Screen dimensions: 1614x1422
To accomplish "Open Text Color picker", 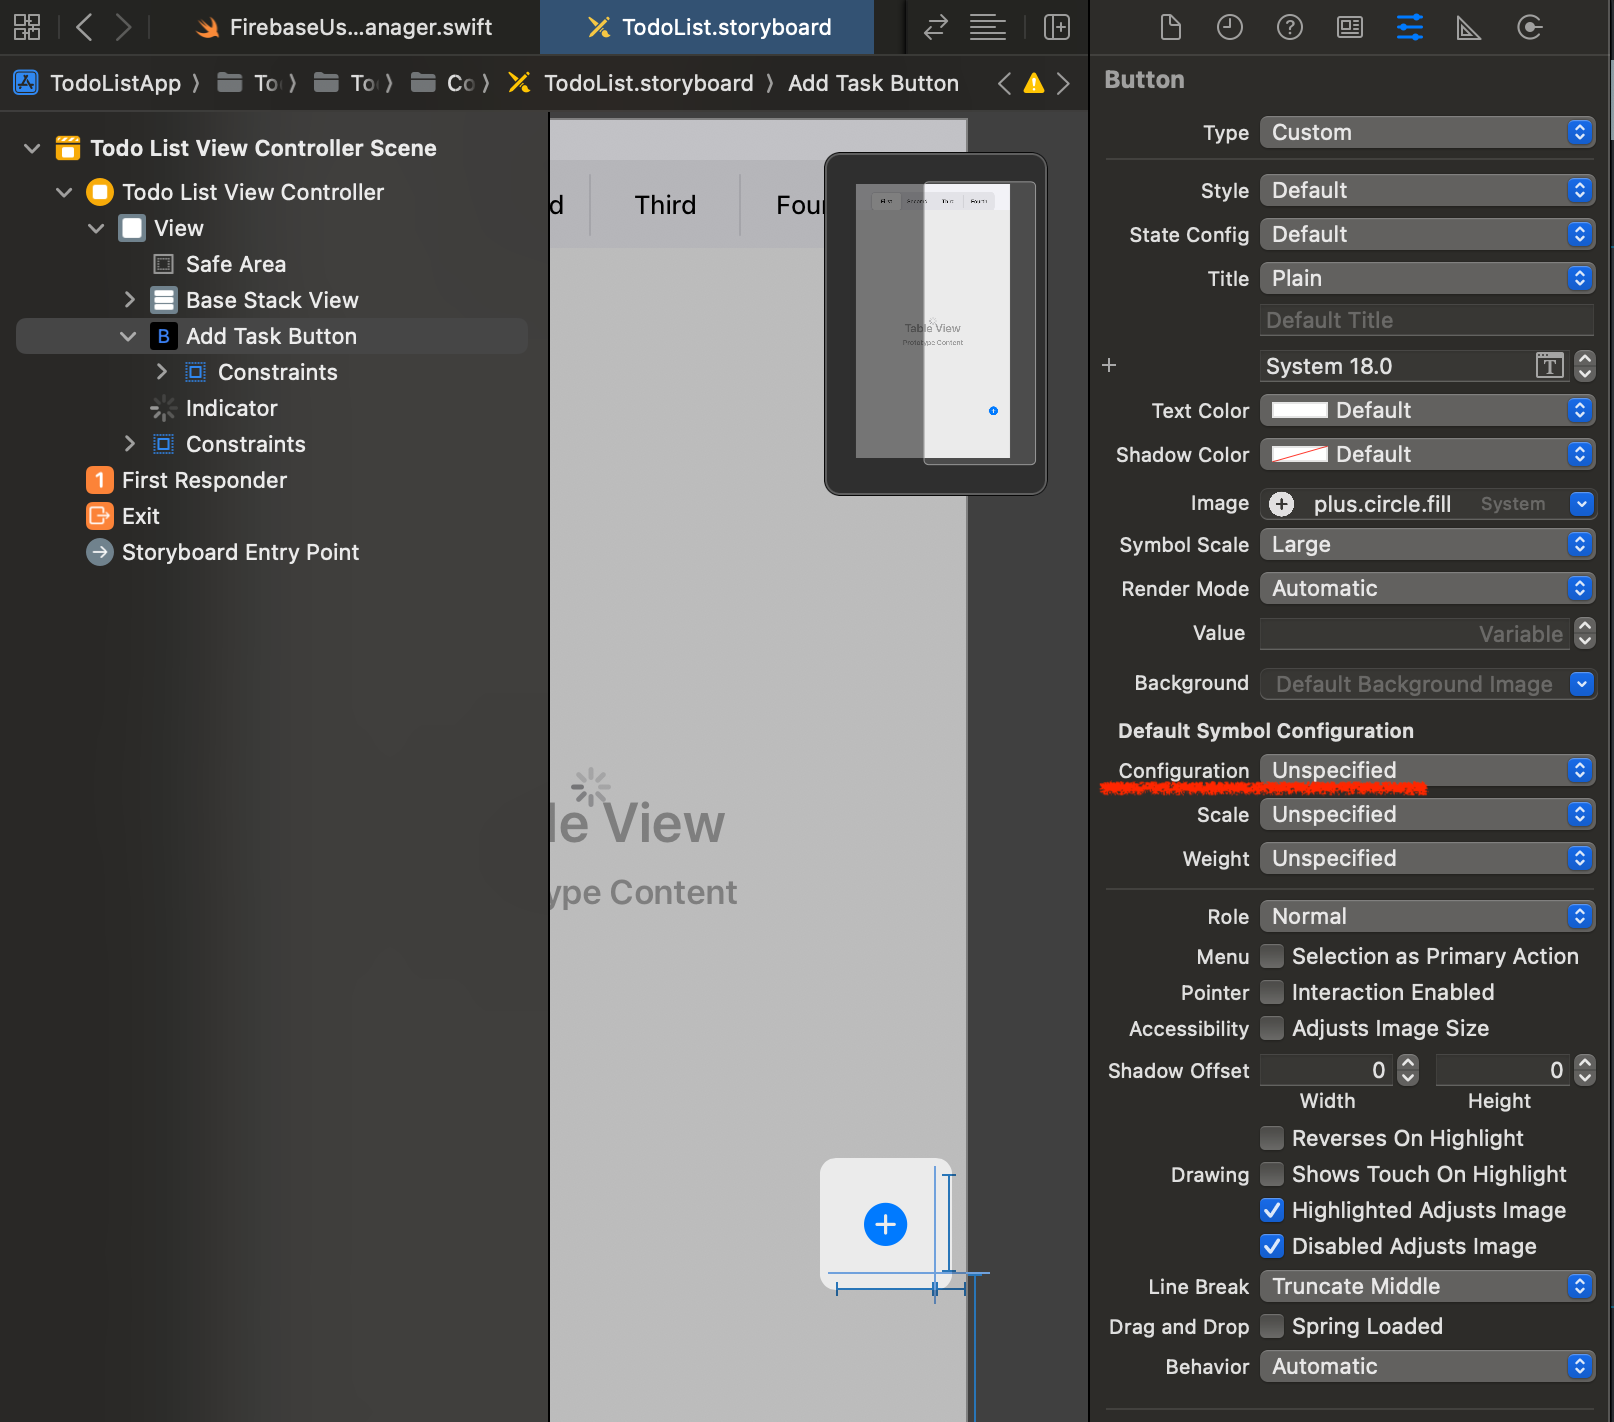I will tap(1427, 410).
